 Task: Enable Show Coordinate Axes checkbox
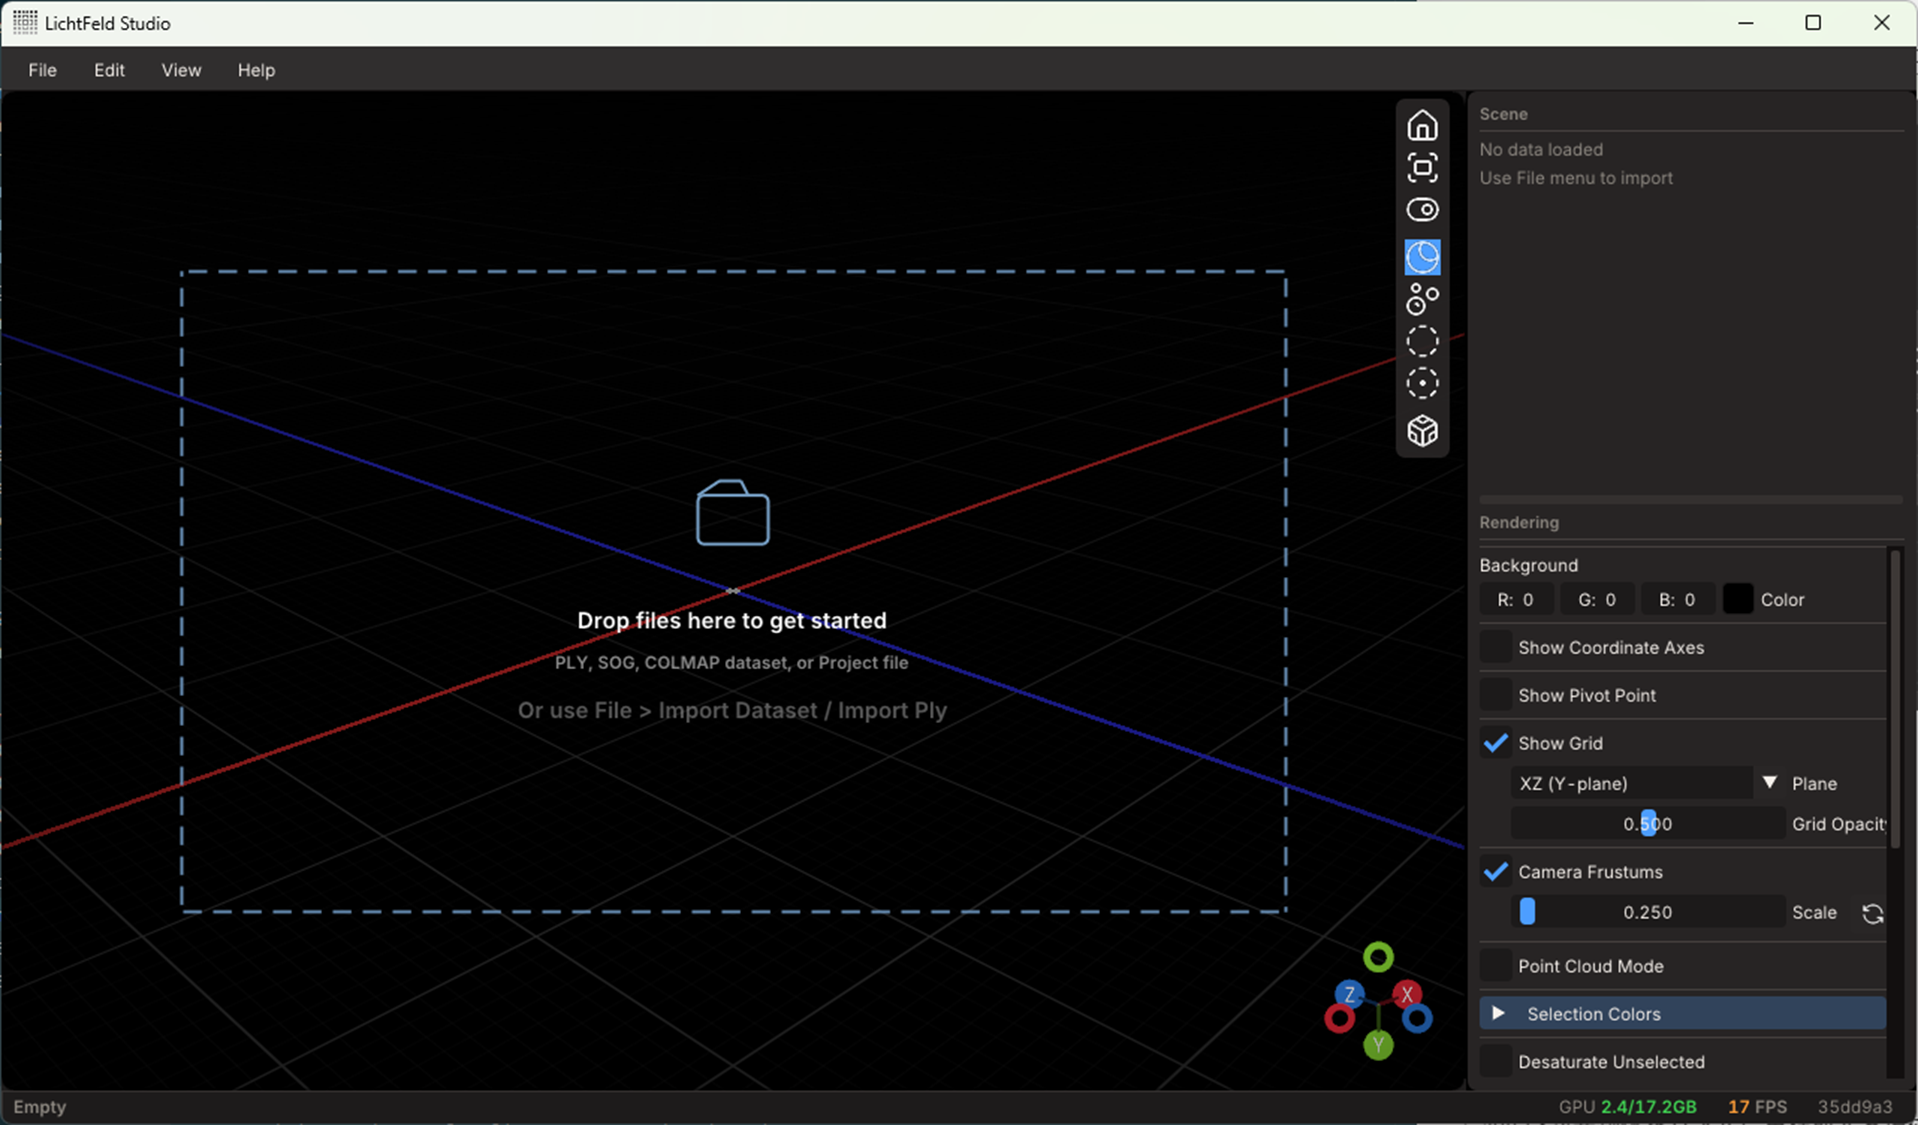coord(1496,647)
